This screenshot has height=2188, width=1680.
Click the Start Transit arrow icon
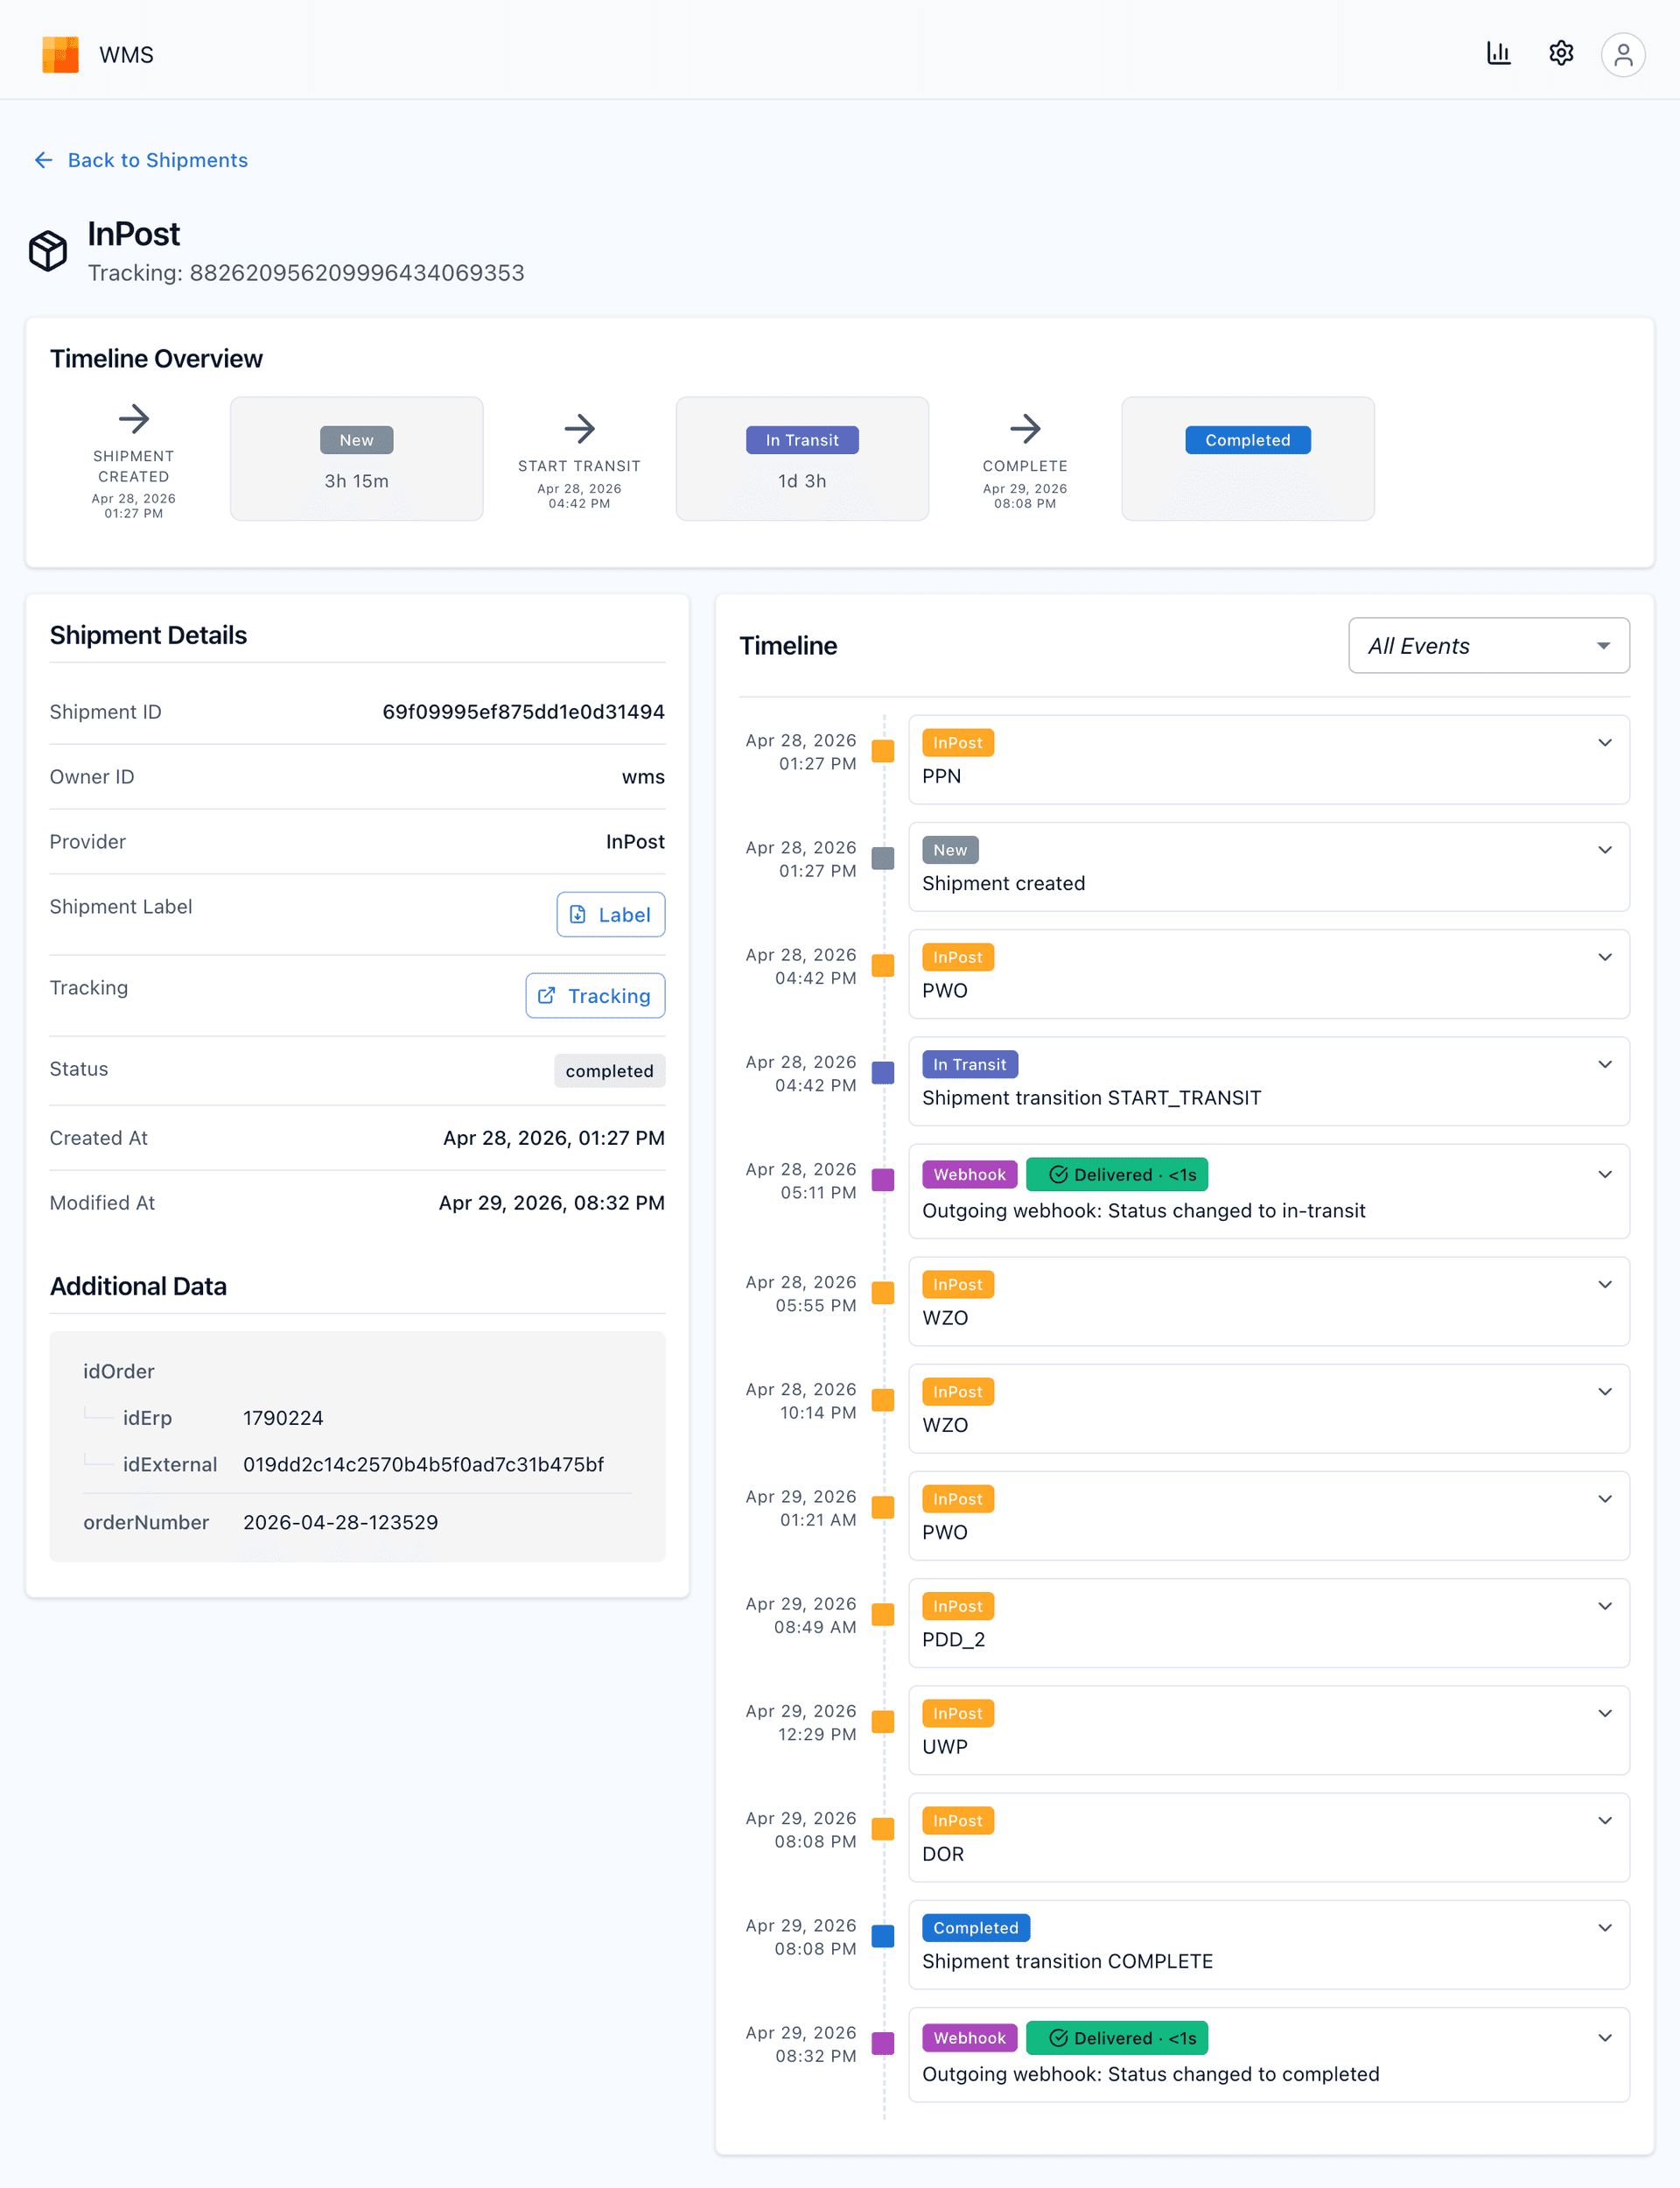point(579,429)
